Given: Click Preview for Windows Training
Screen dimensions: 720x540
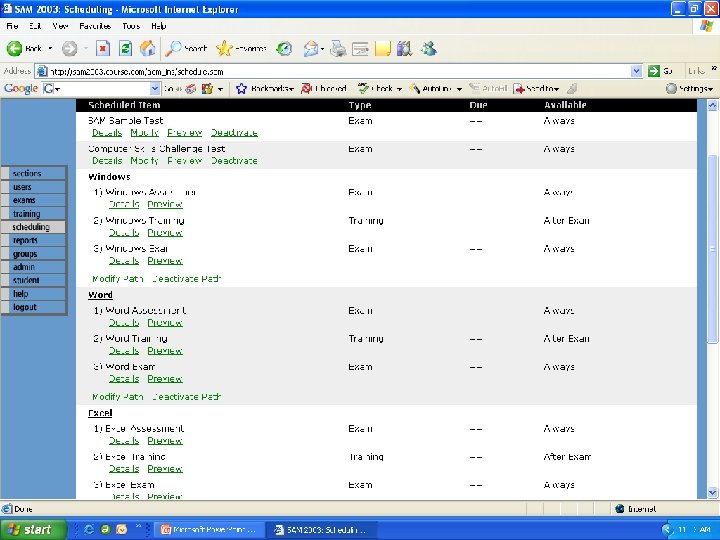Looking at the screenshot, I should [x=165, y=232].
